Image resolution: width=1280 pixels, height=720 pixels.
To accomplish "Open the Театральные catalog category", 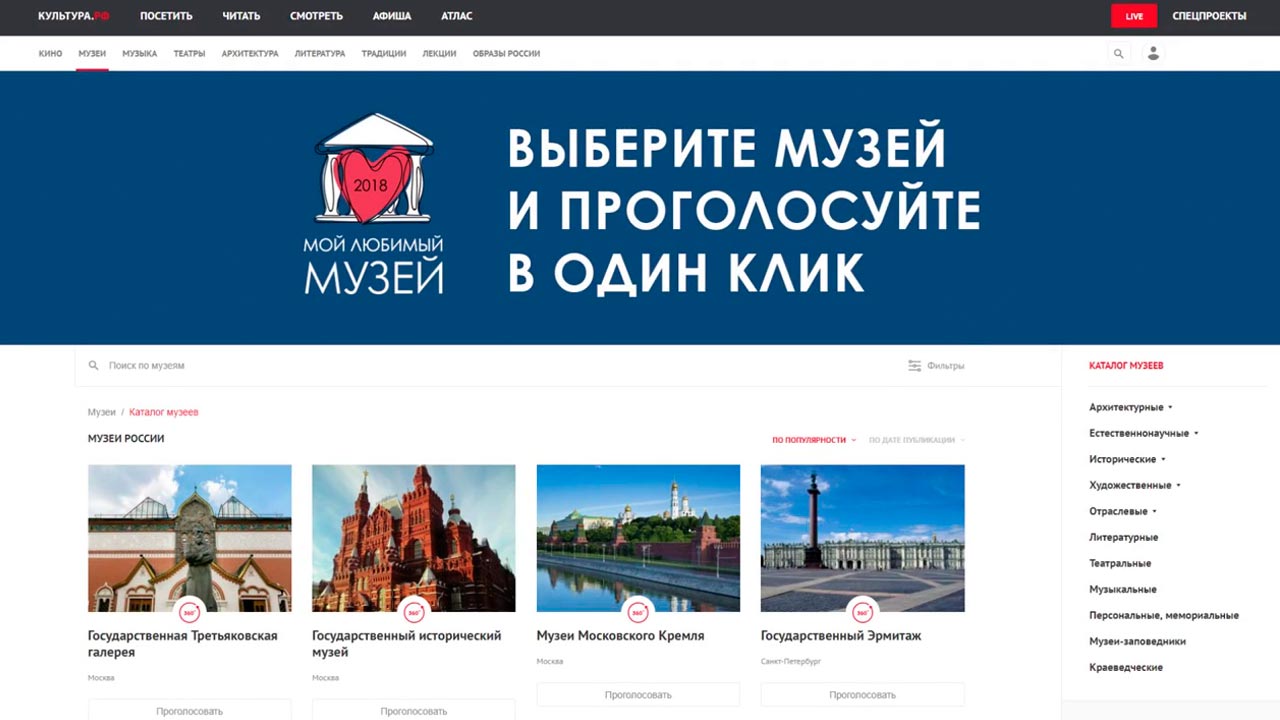I will pos(1120,563).
